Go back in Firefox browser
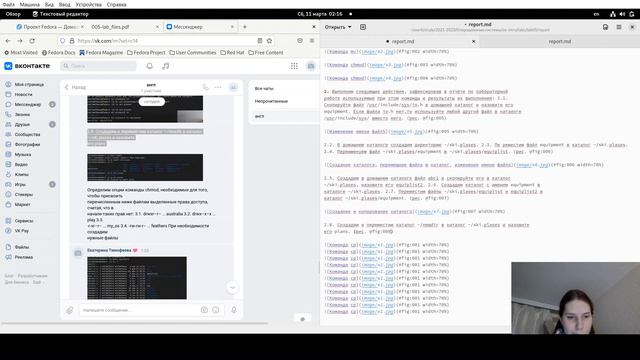This screenshot has width=640, height=360. 8,41
